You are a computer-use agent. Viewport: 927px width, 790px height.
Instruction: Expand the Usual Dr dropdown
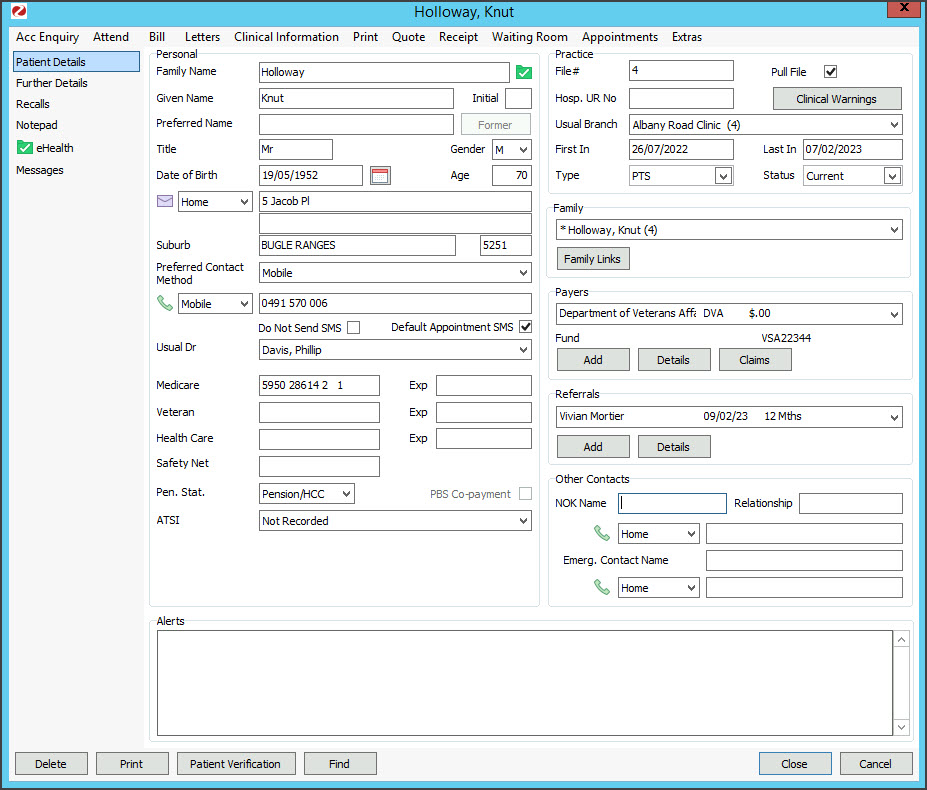(524, 351)
